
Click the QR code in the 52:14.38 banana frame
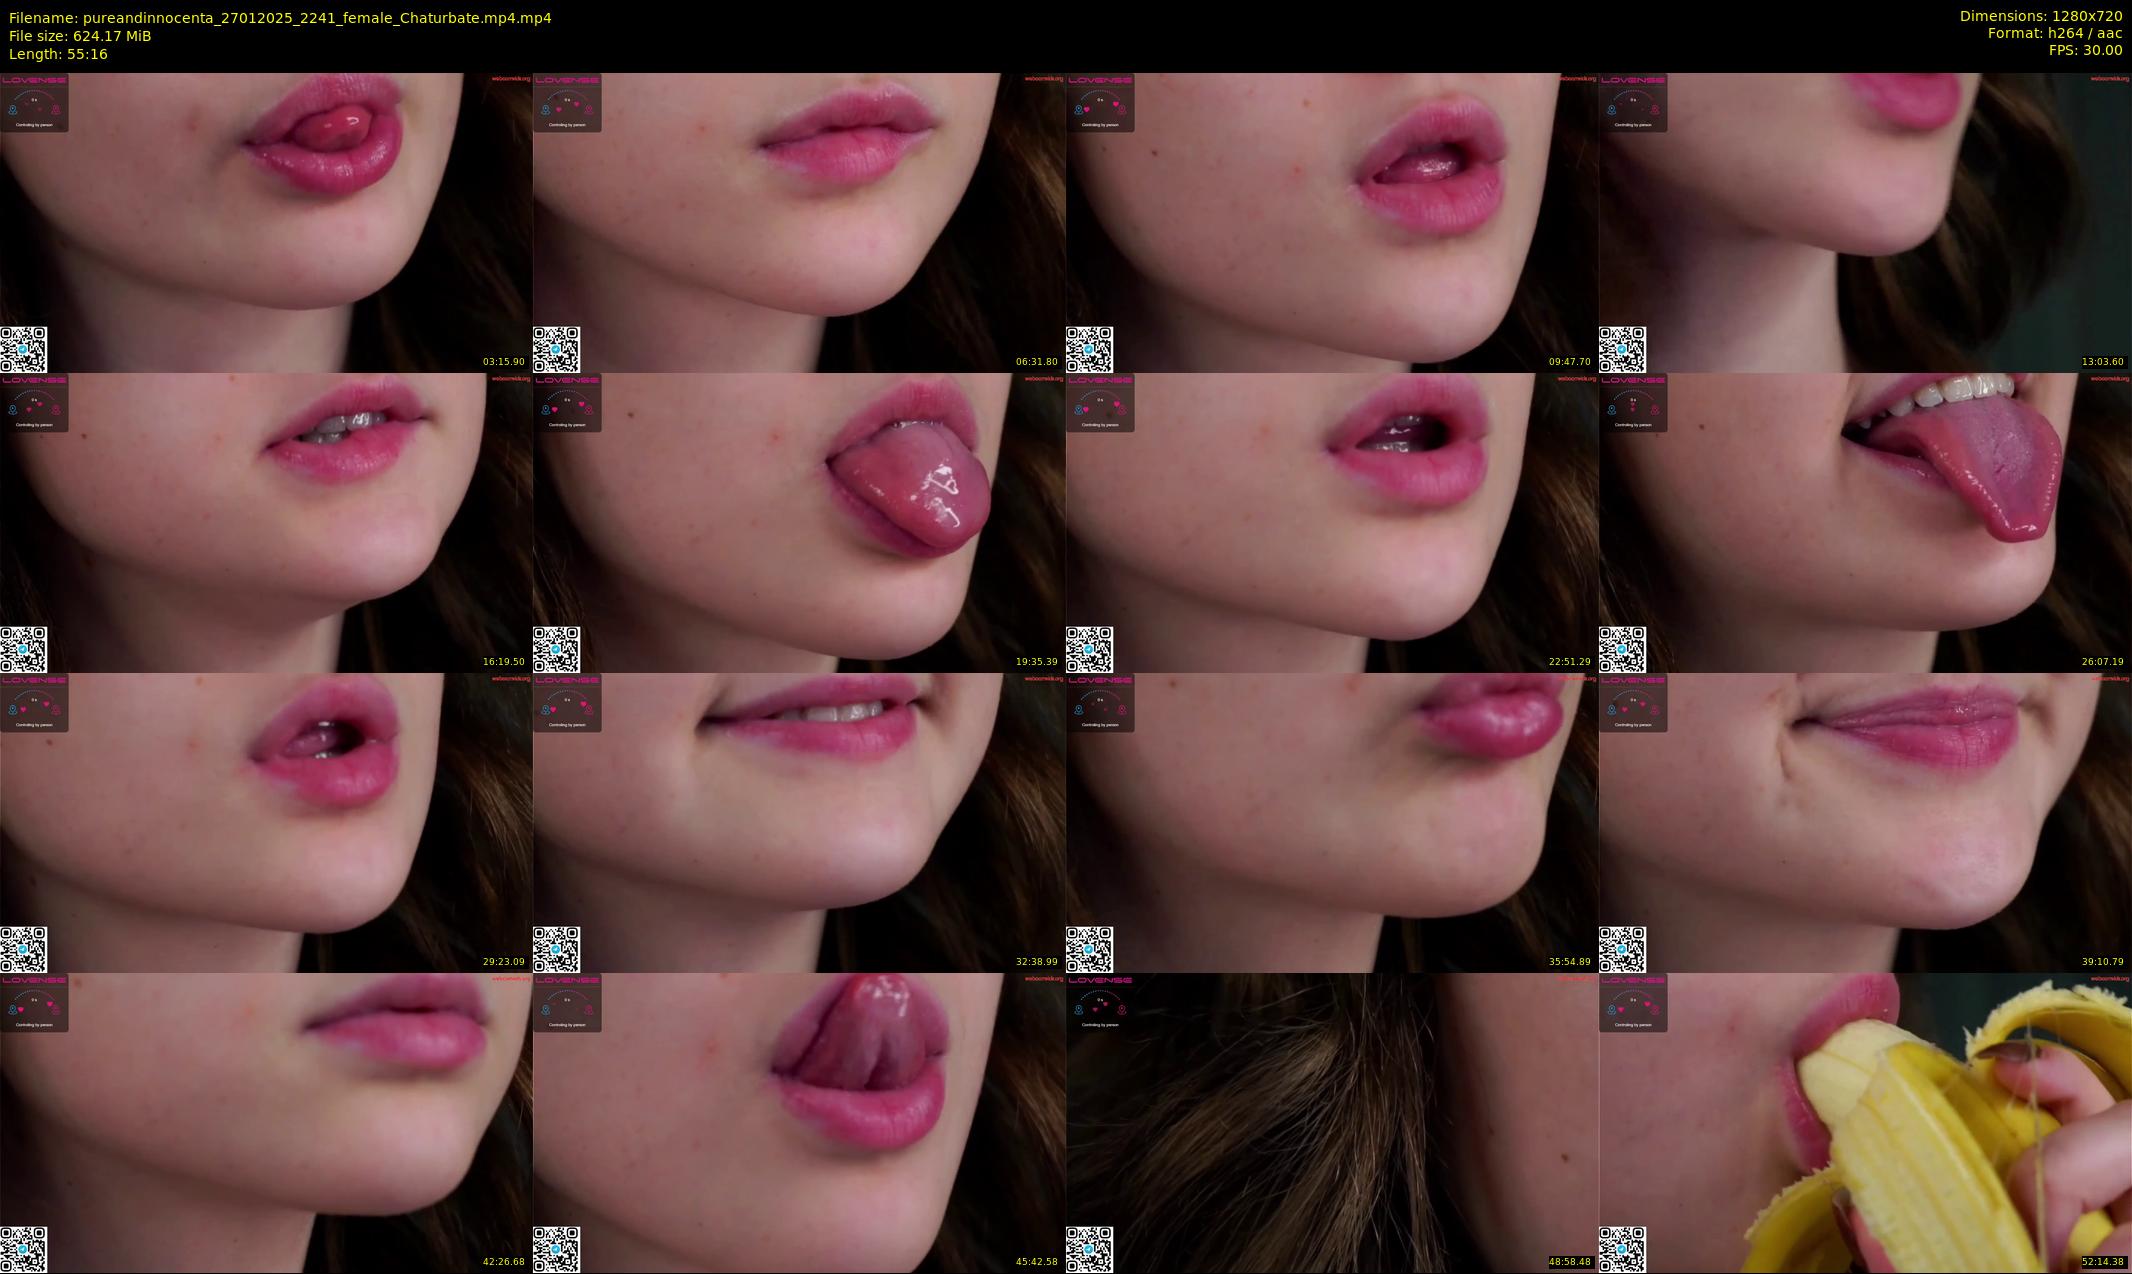pos(1622,1249)
